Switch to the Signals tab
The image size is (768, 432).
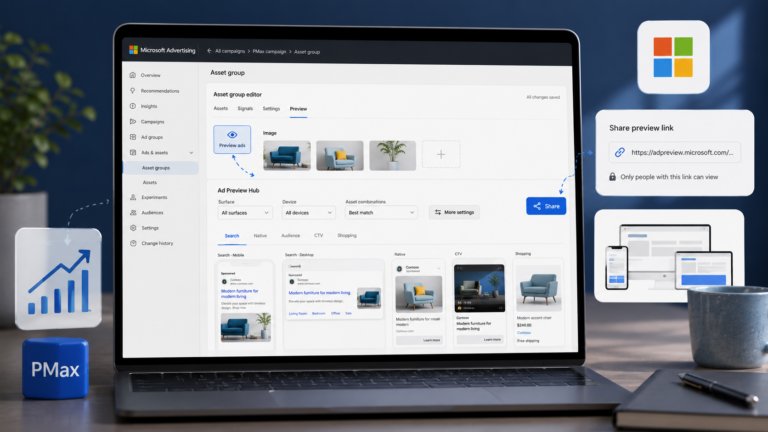(x=245, y=108)
